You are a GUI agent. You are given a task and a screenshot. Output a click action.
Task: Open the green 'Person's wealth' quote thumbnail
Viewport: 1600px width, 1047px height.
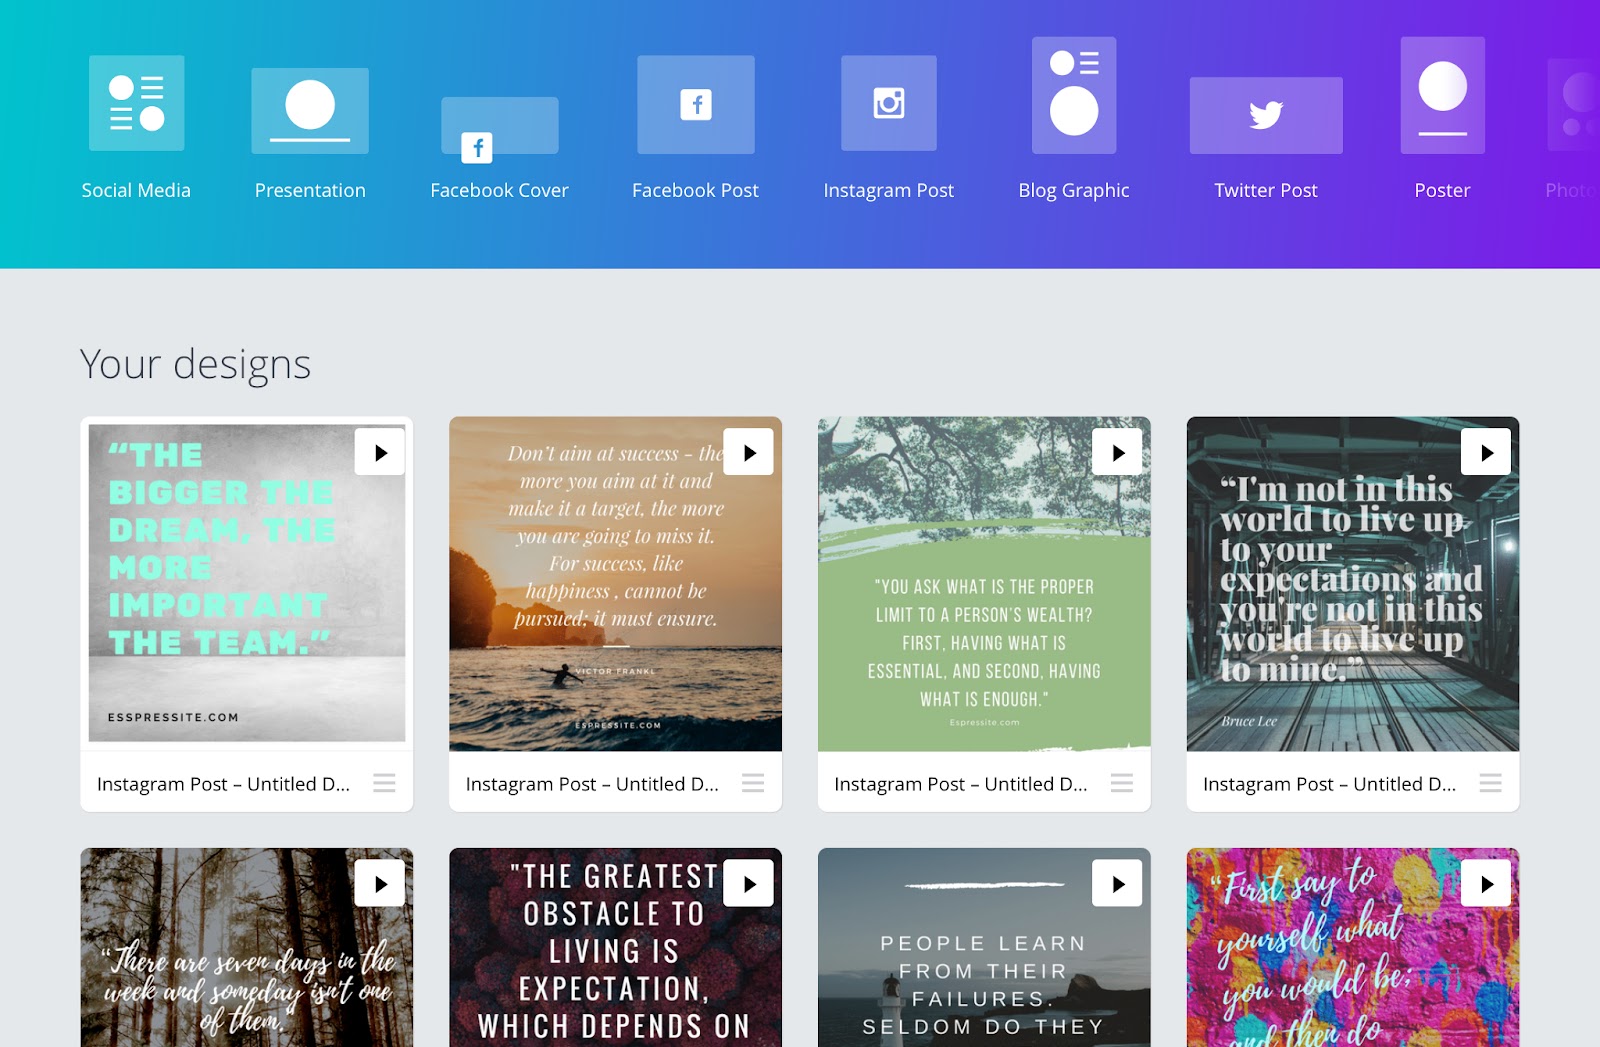[x=984, y=584]
